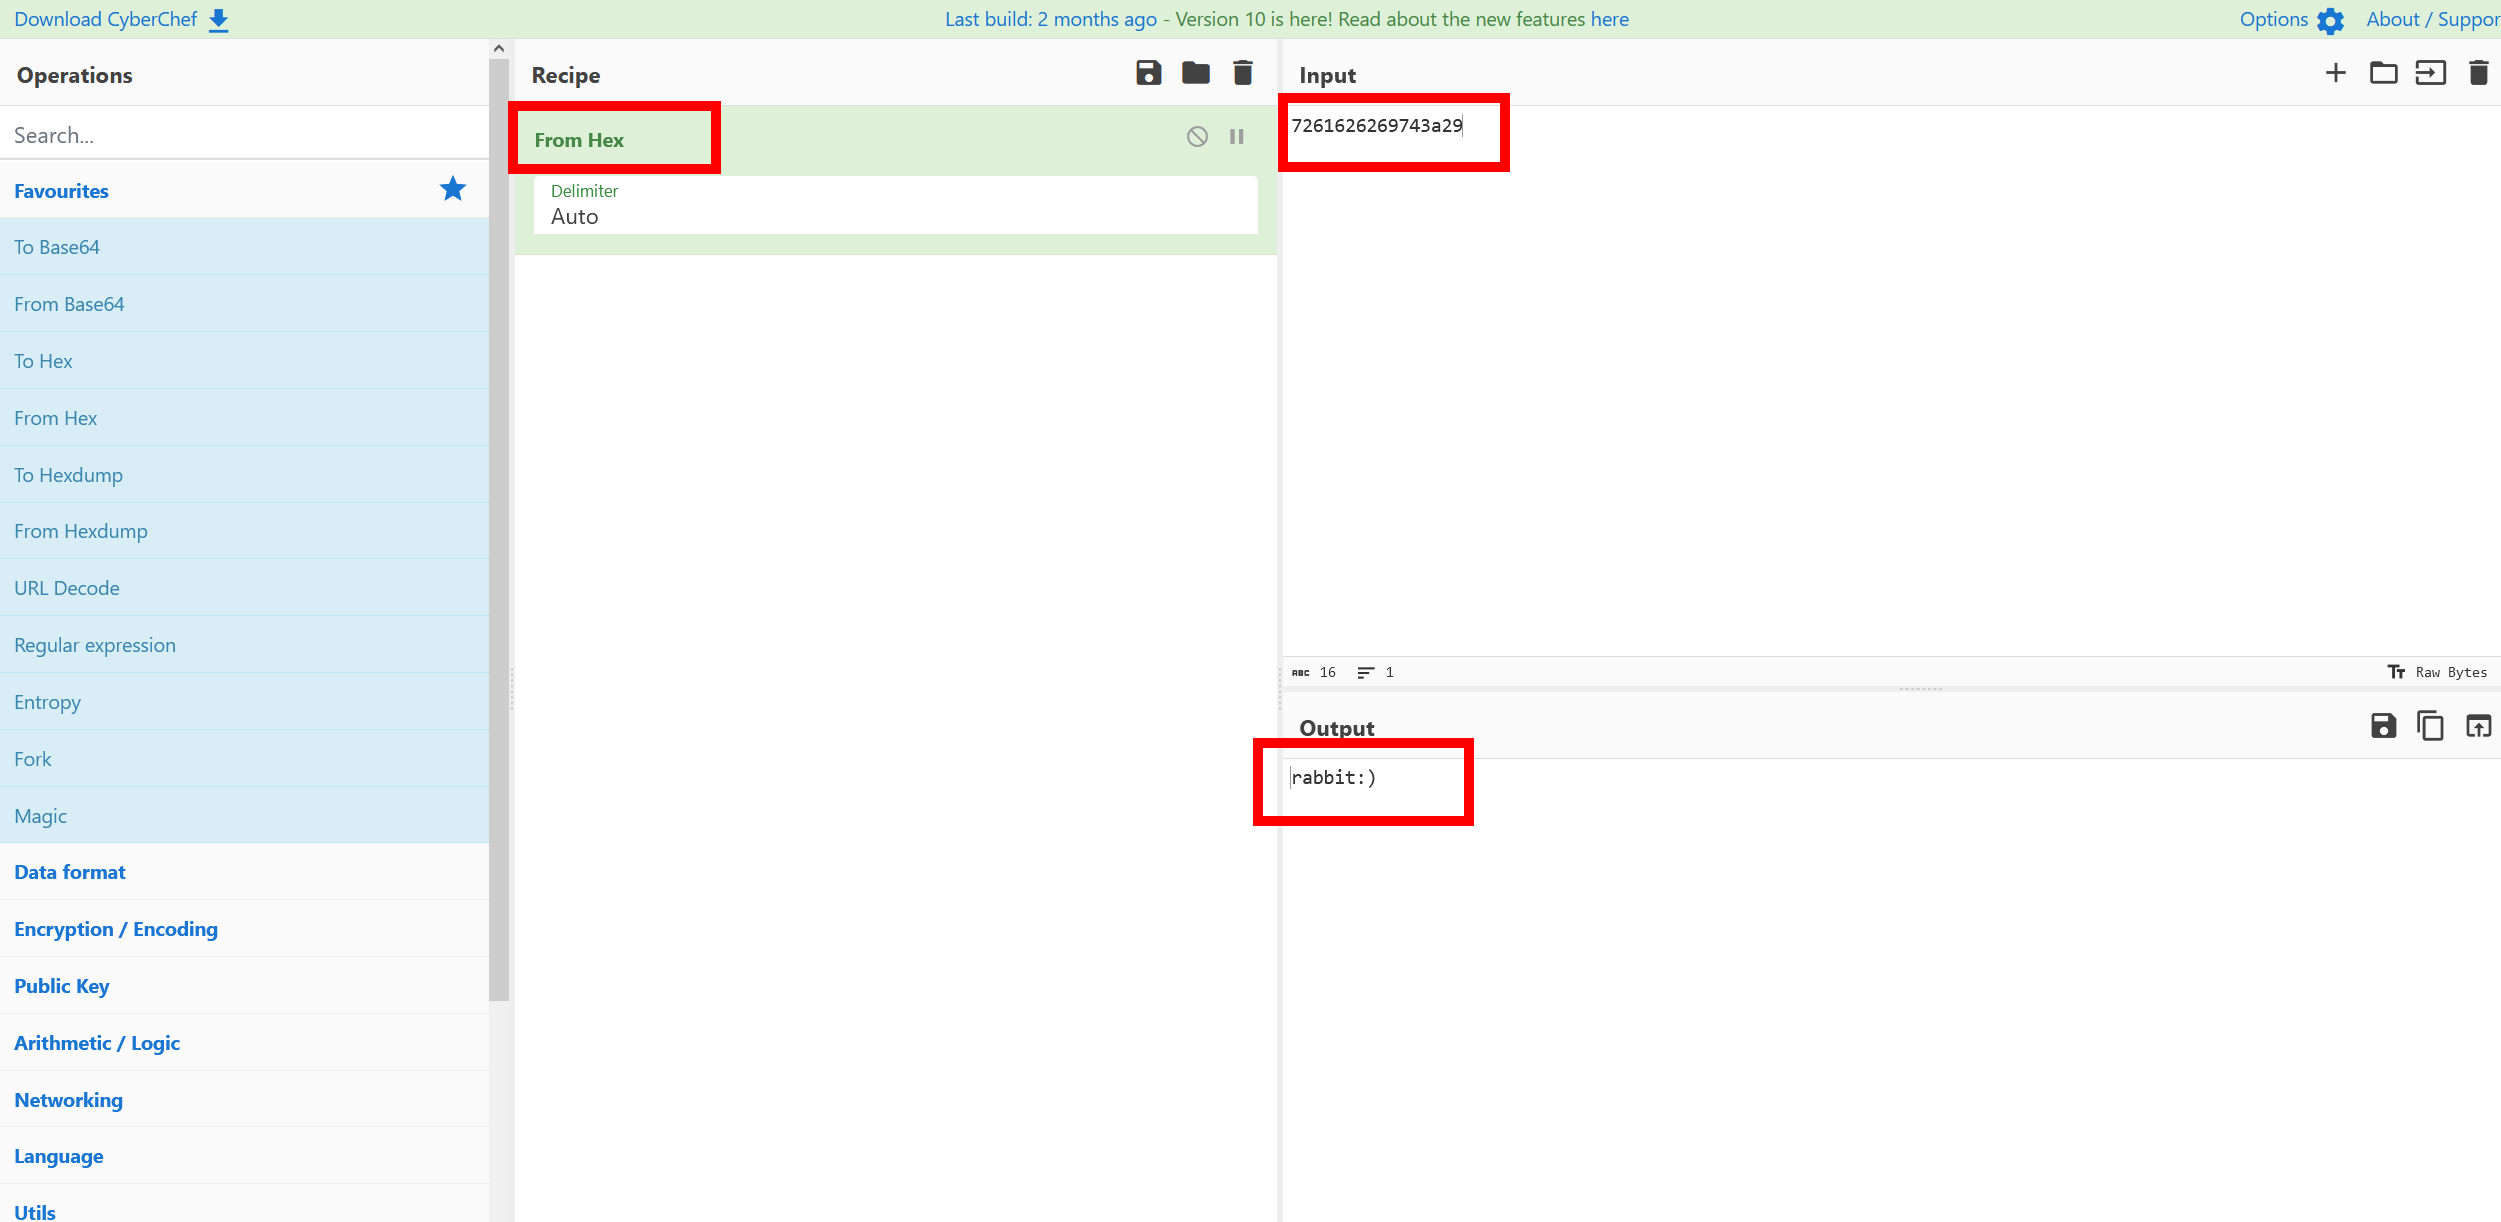Expand the Networking category
2501x1222 pixels.
(x=68, y=1100)
